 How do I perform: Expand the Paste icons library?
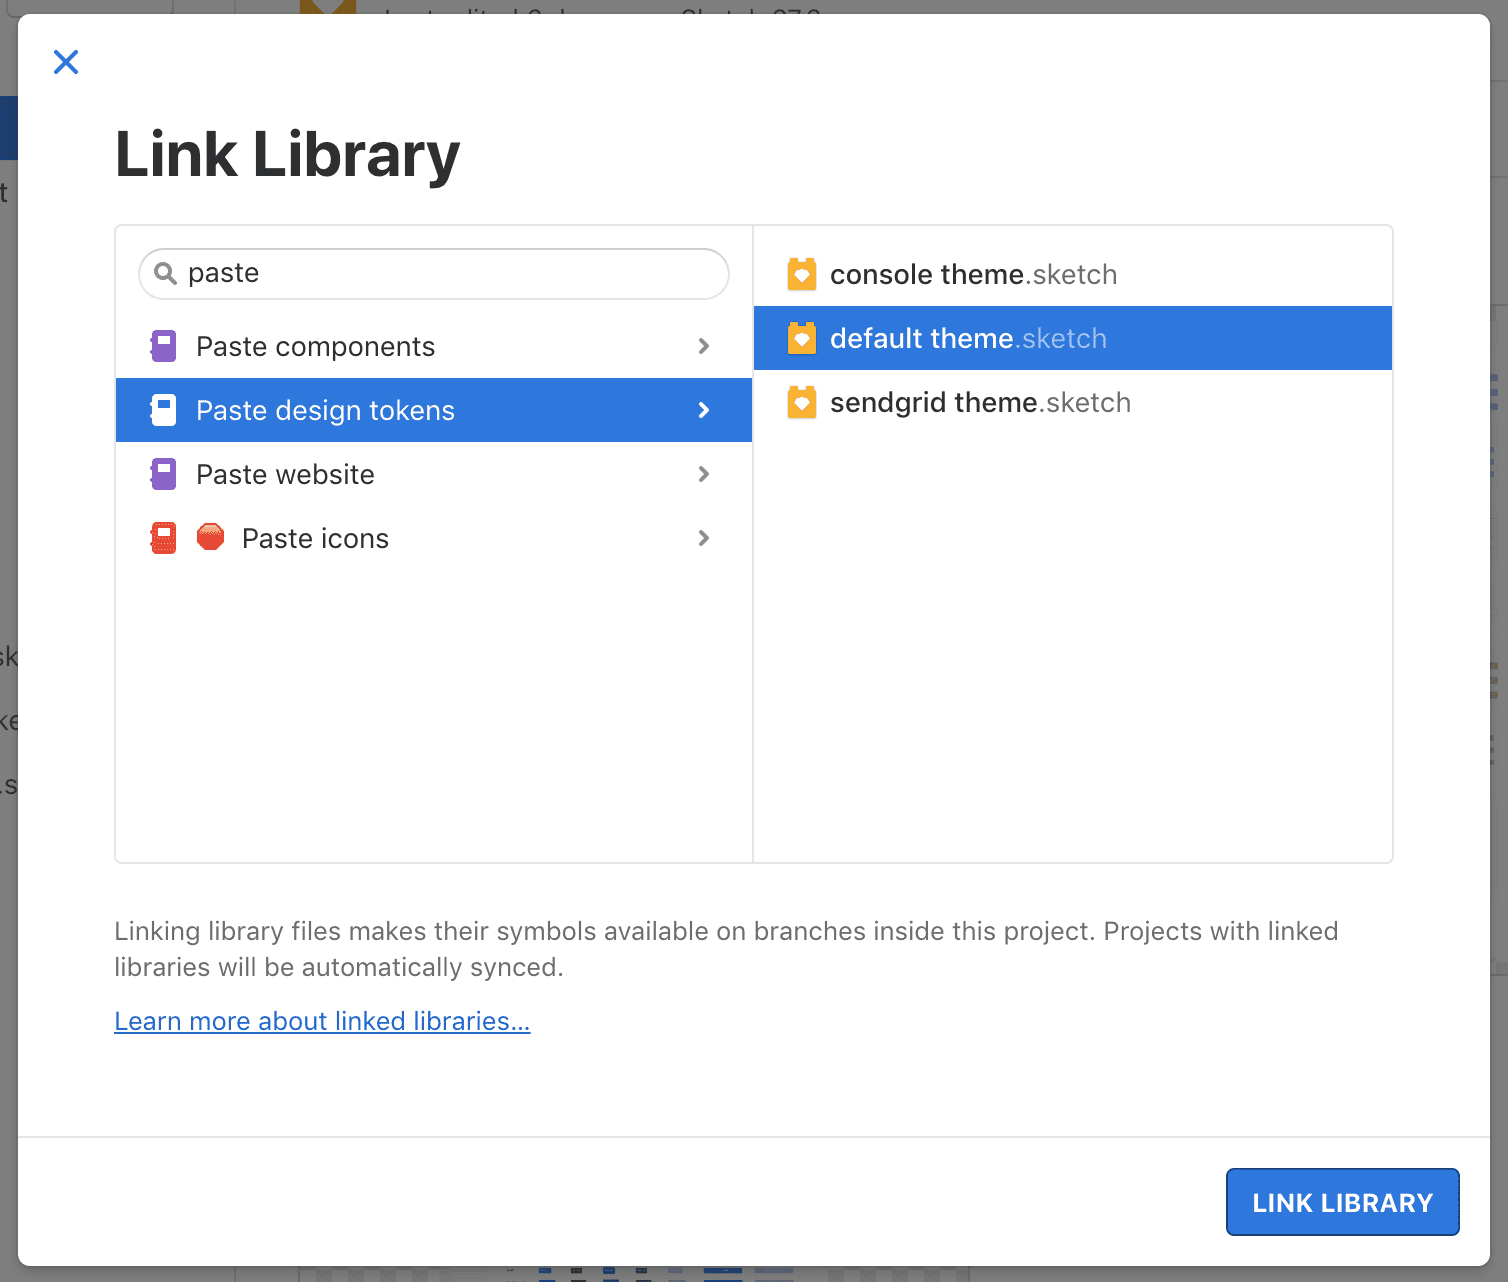tap(704, 538)
